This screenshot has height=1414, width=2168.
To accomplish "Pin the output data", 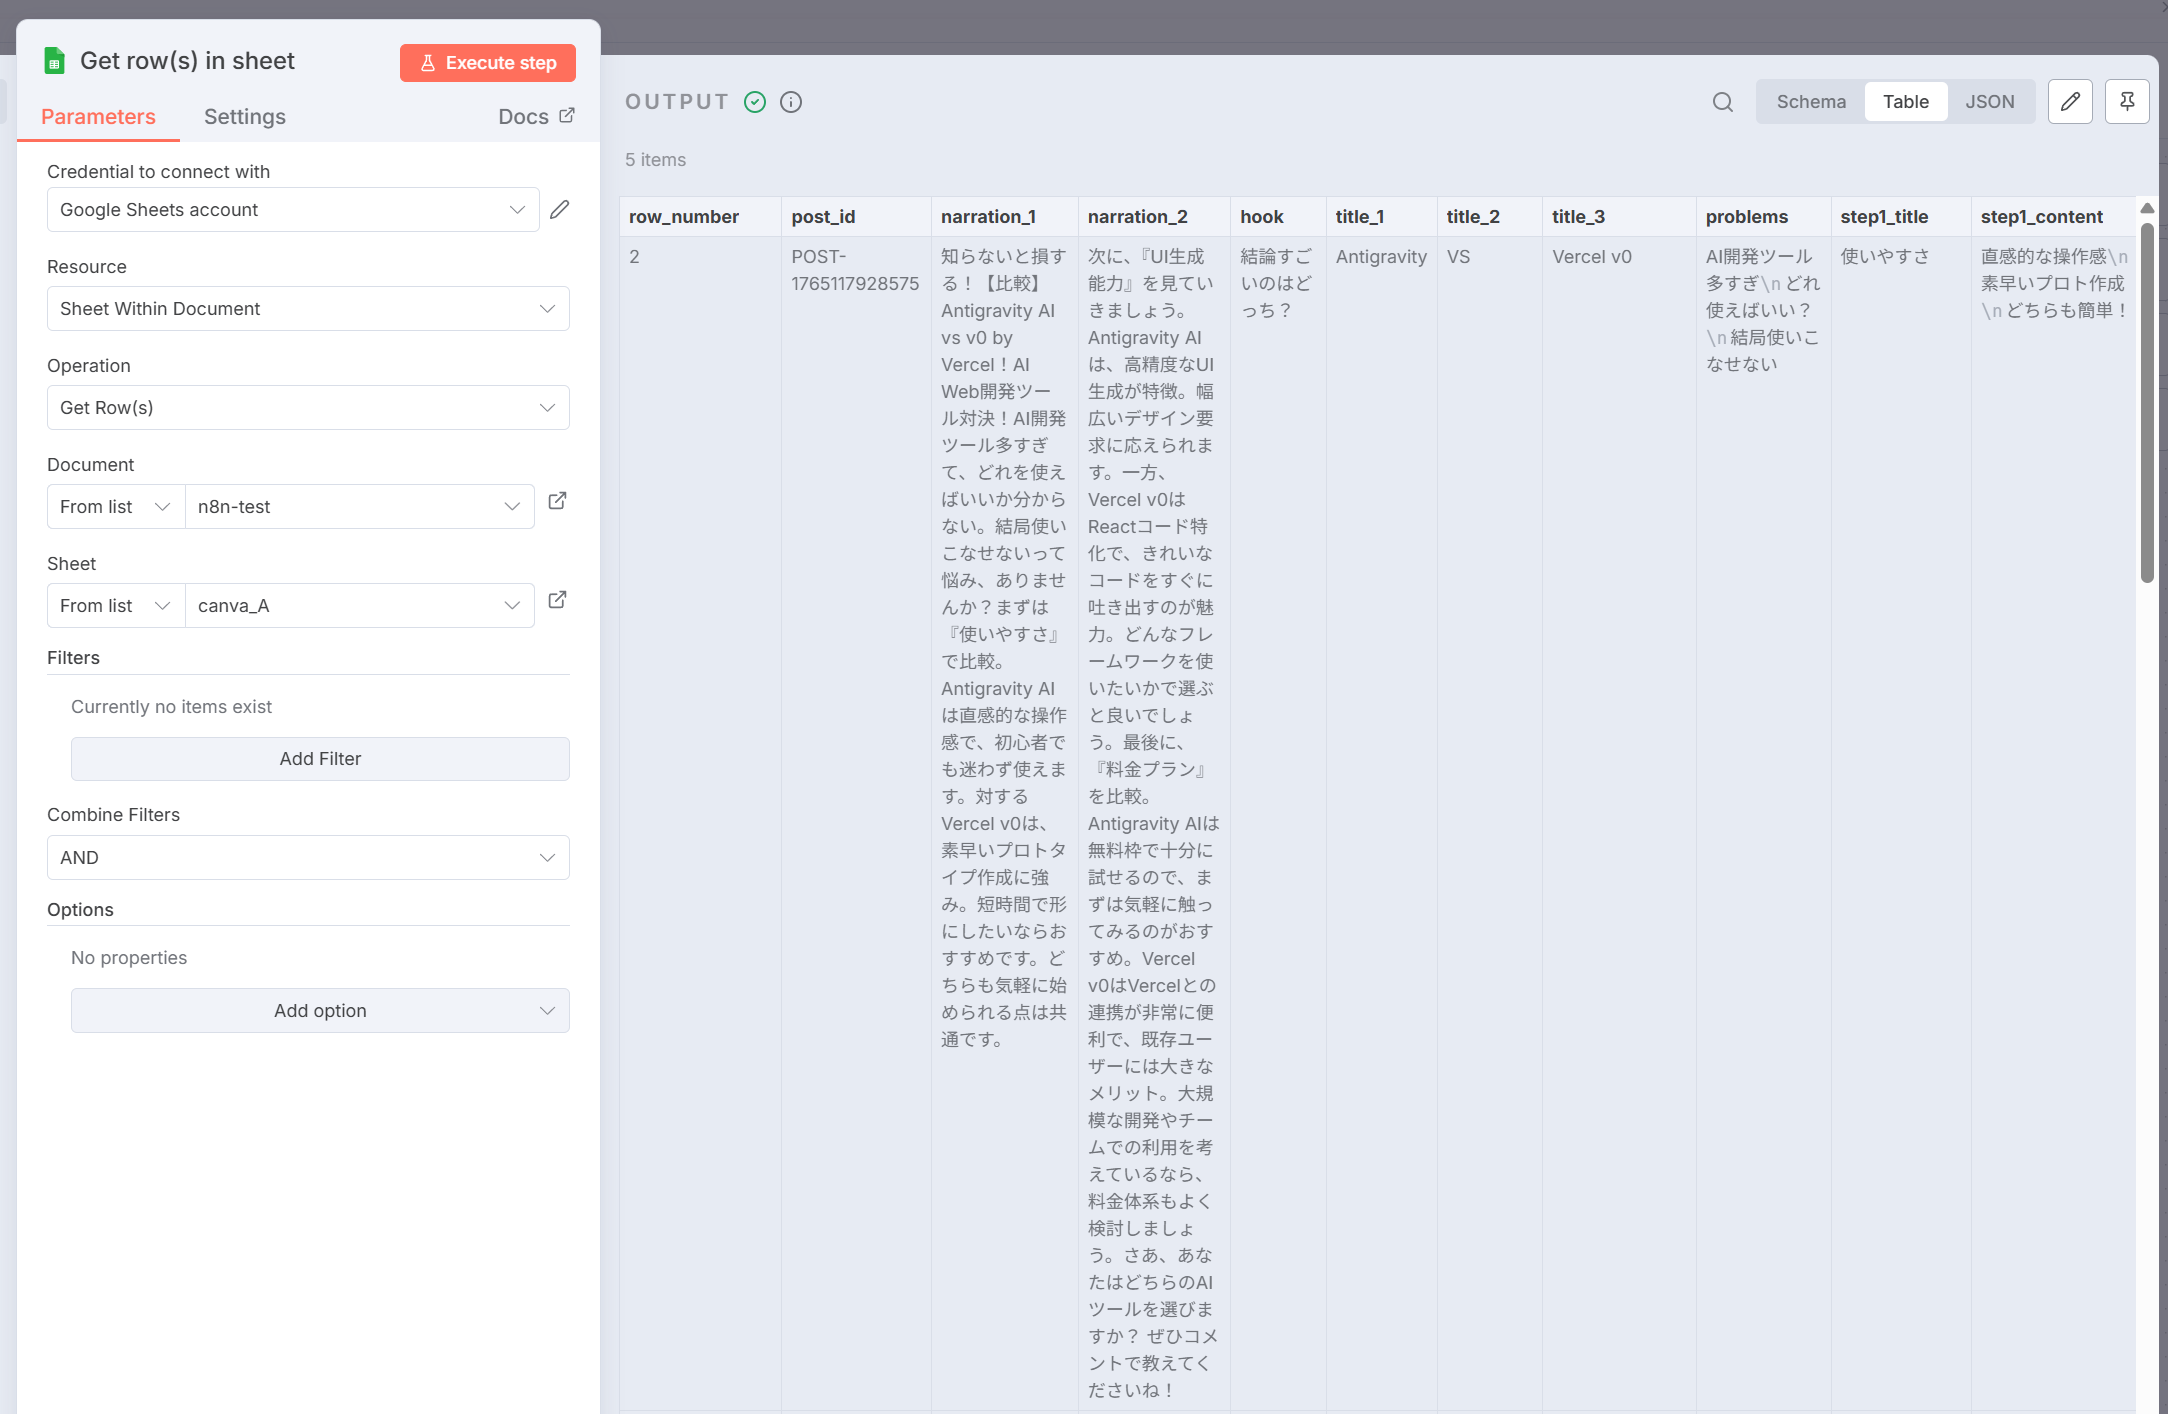I will tap(2127, 102).
